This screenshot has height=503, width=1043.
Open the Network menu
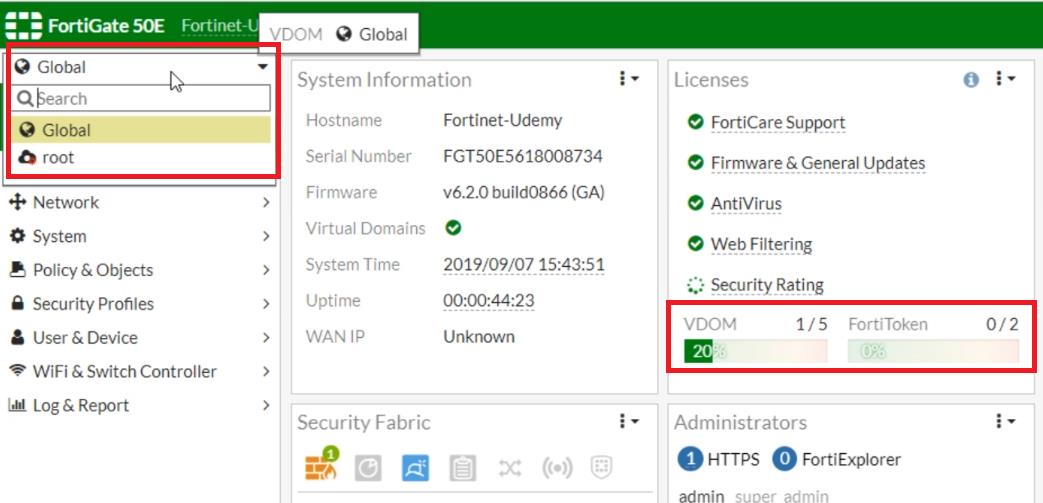tap(140, 202)
